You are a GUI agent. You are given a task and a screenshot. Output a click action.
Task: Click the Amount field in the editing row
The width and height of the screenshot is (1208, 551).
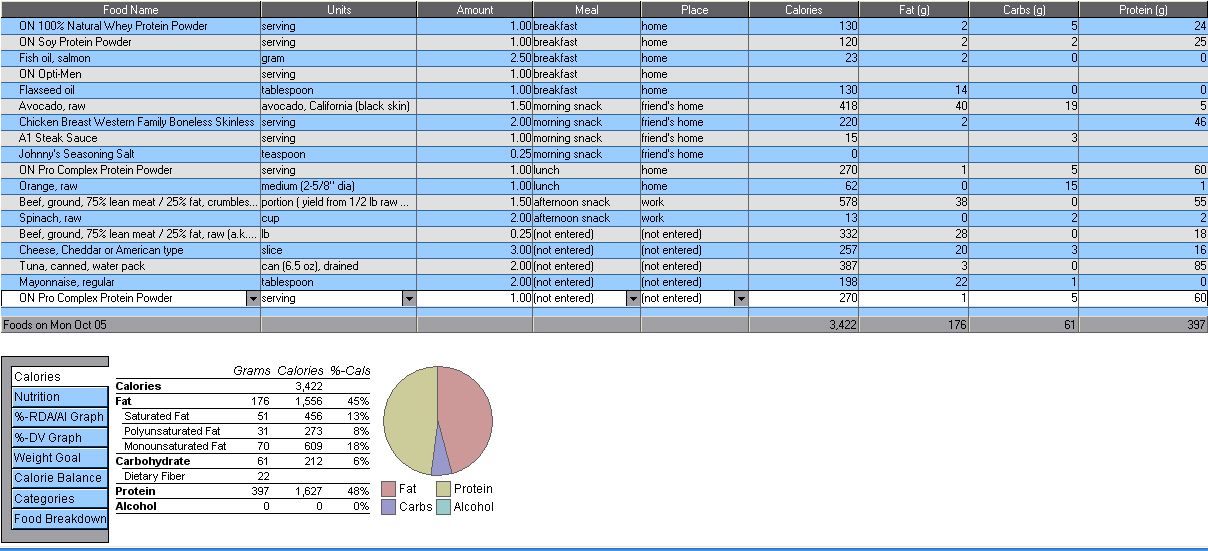click(x=475, y=298)
